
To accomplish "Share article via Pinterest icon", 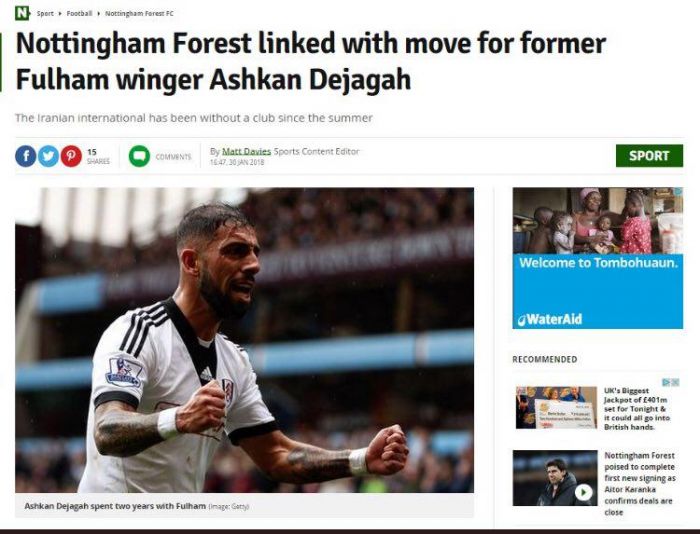I will pos(71,156).
